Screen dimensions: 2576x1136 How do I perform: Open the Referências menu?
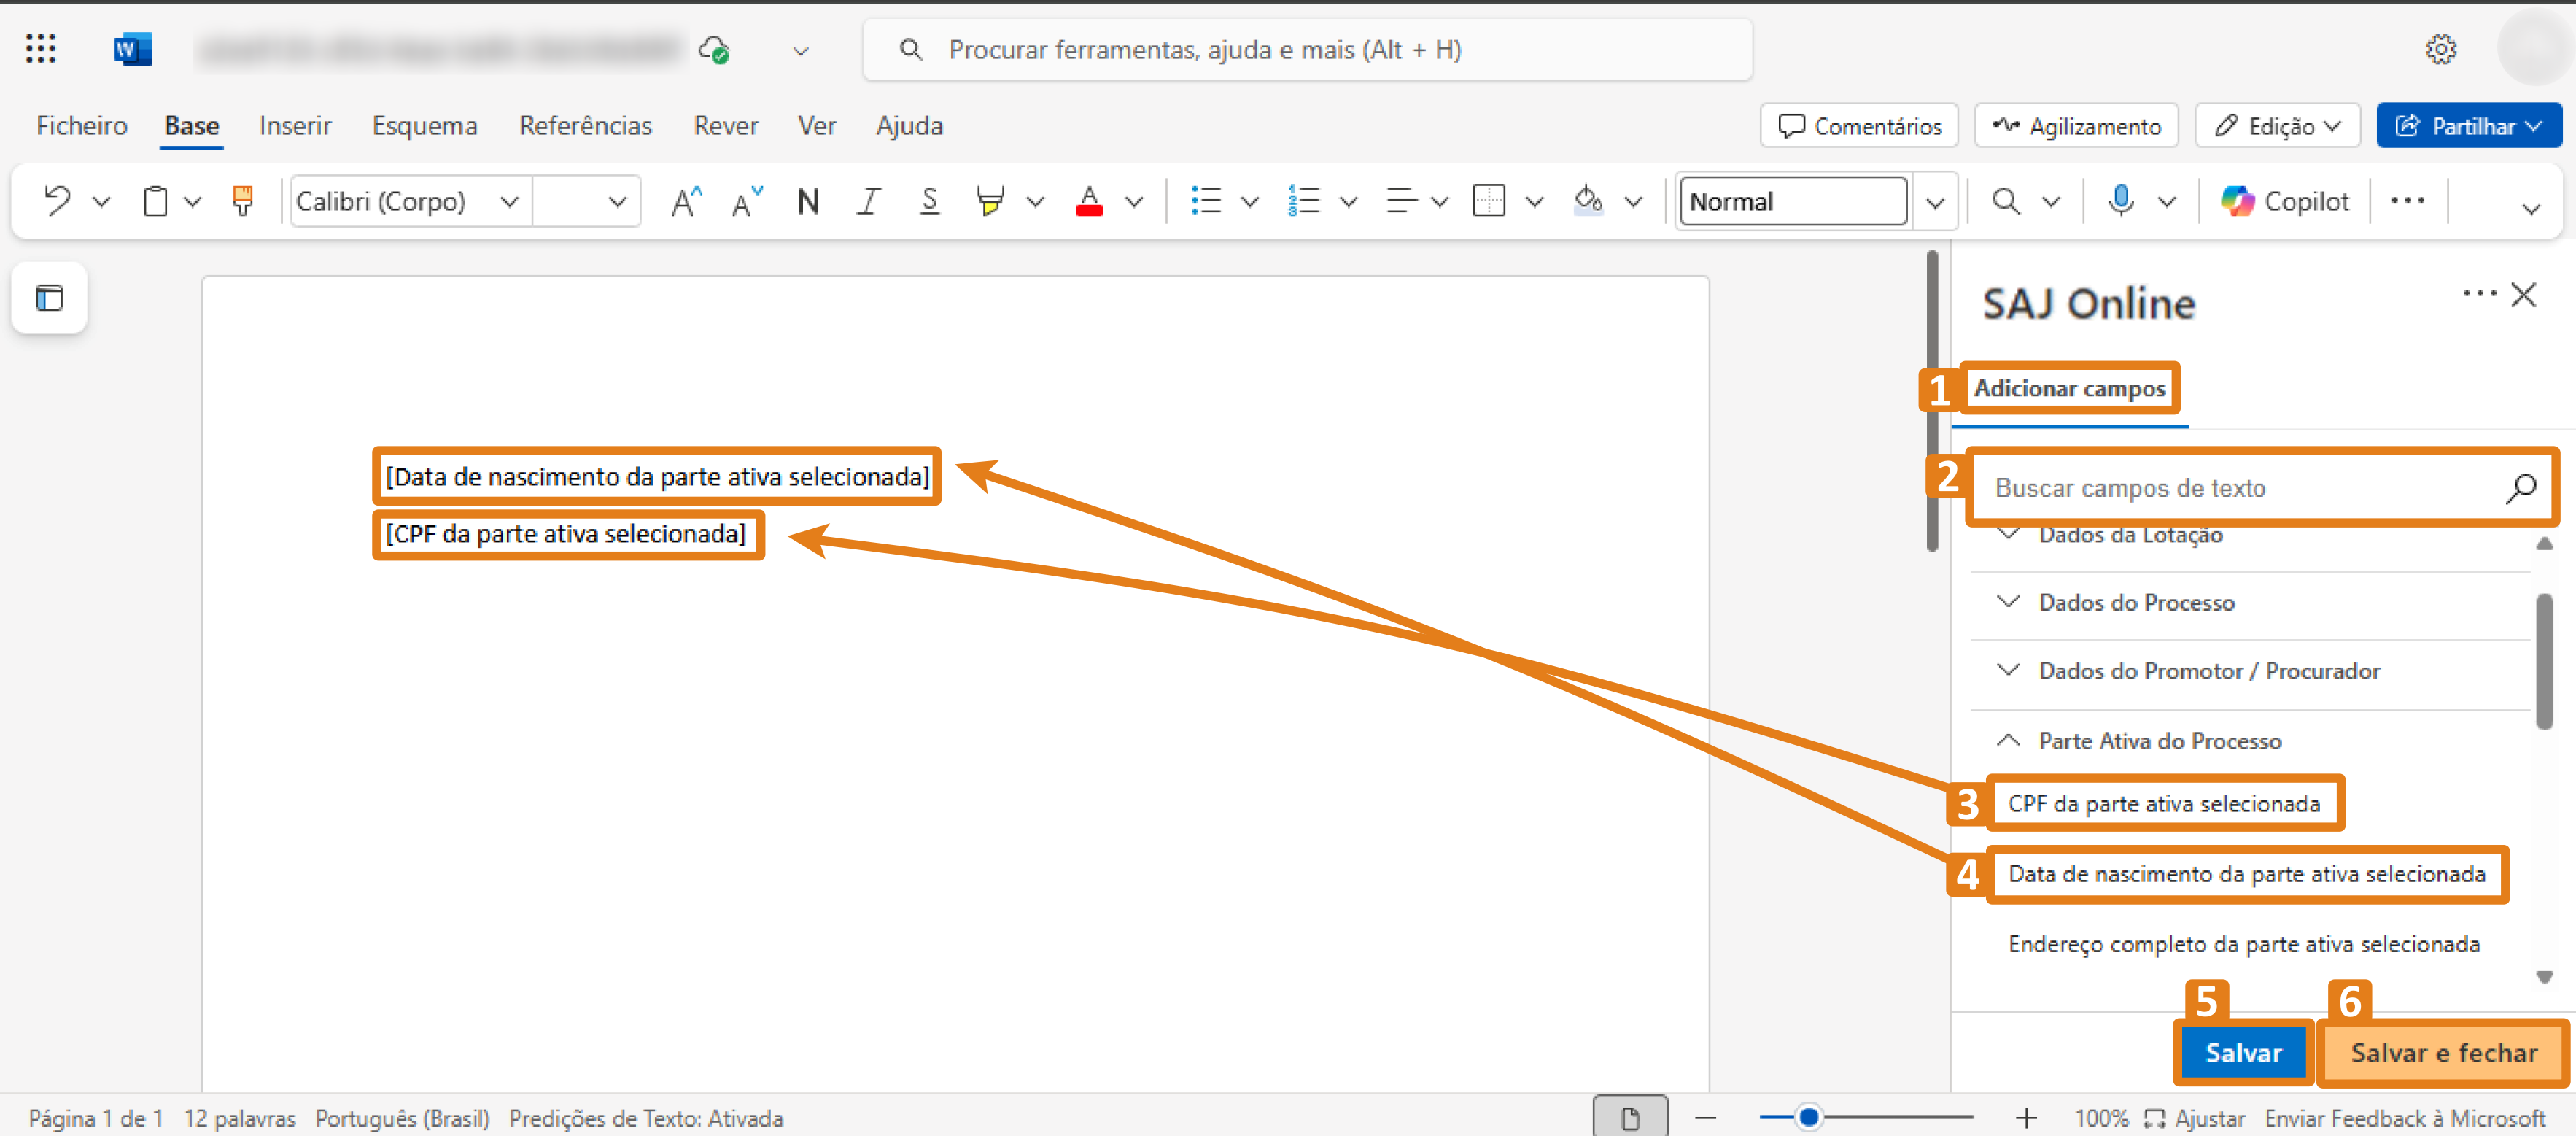(x=587, y=125)
